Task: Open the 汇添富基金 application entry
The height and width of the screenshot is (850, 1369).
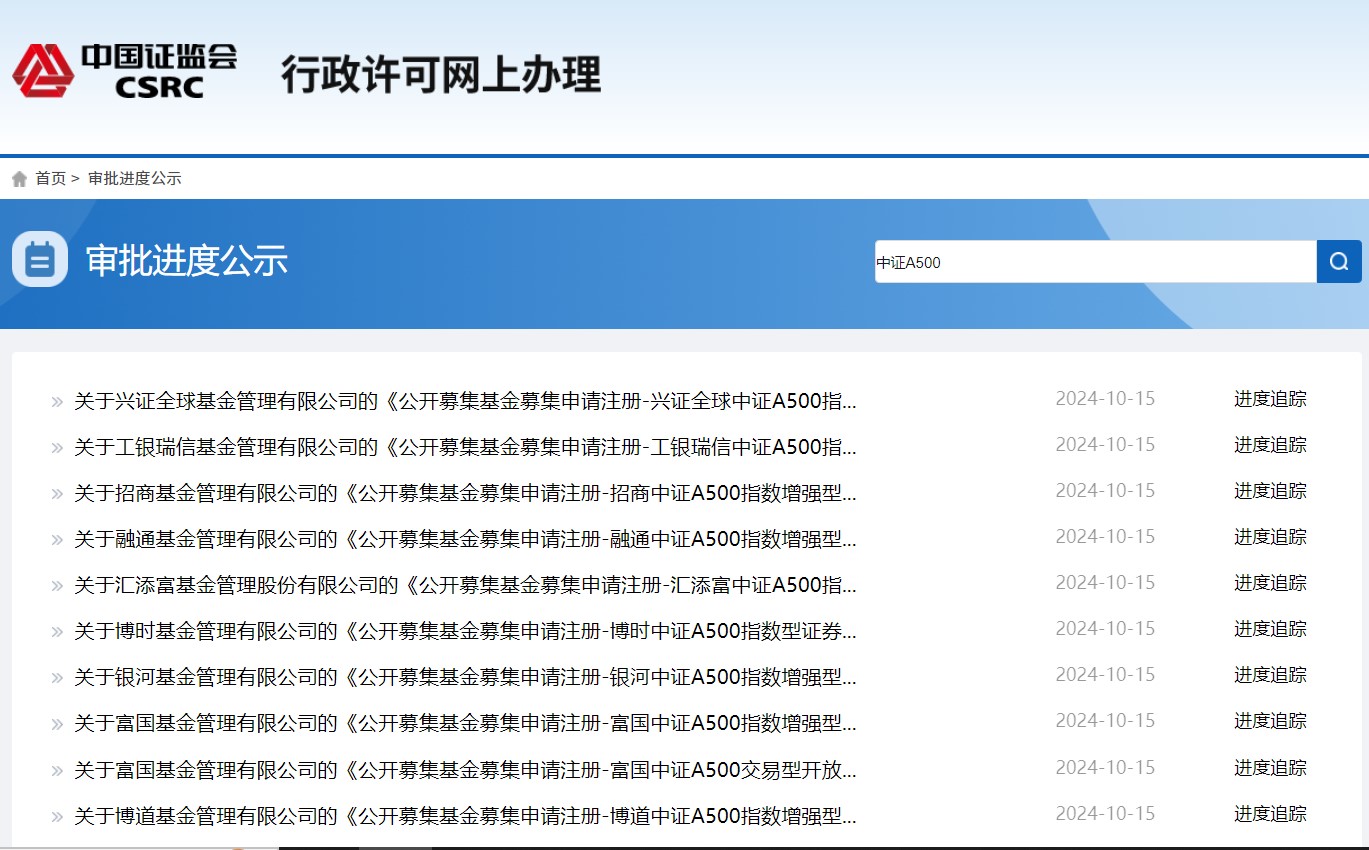Action: (465, 585)
